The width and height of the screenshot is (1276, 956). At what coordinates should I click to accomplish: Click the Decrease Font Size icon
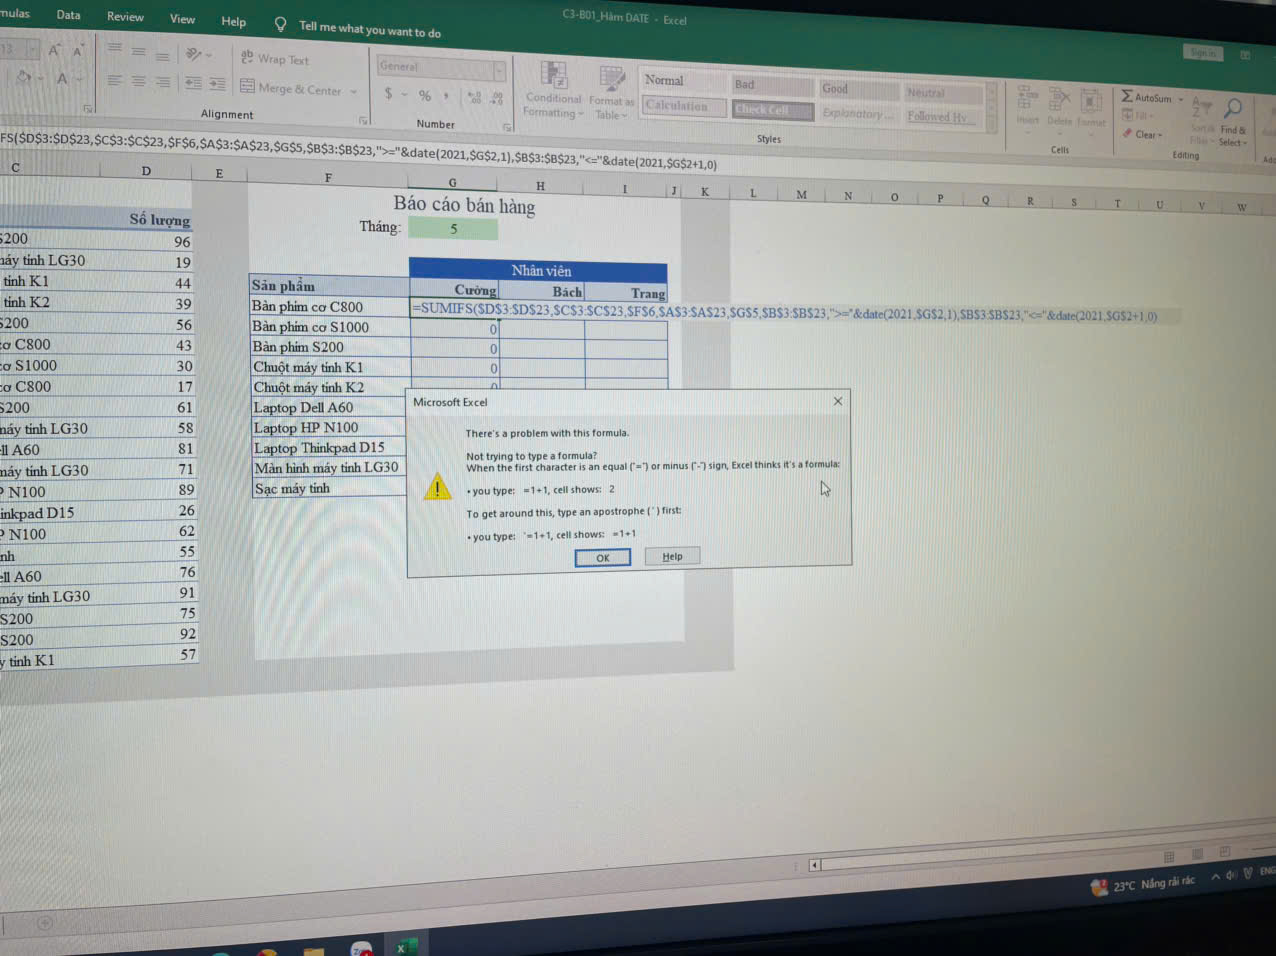[78, 50]
